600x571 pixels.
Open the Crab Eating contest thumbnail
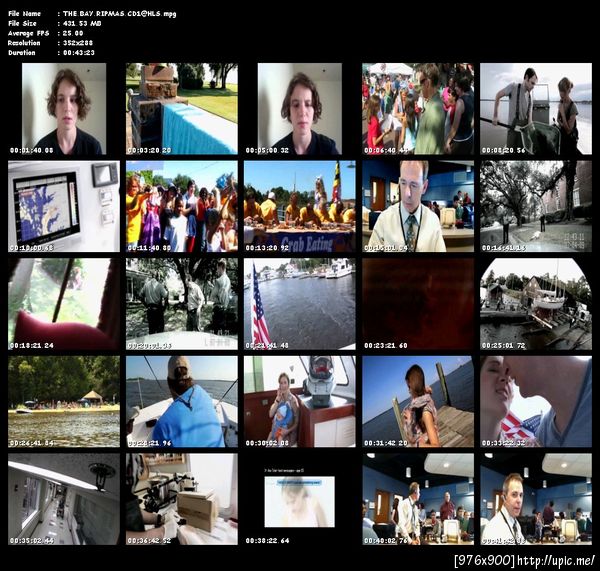pos(300,207)
